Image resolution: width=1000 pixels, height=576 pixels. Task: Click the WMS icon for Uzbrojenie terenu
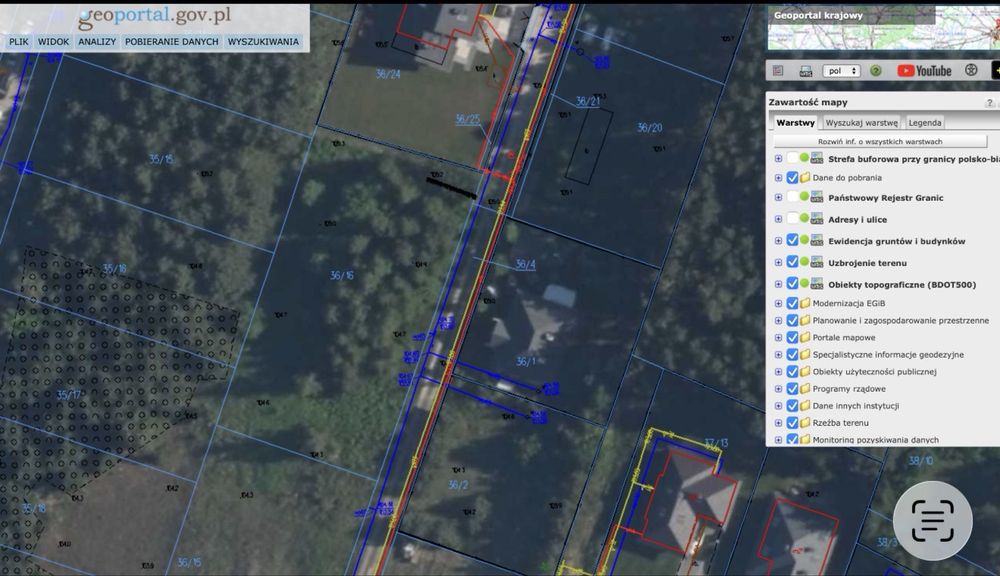816,262
